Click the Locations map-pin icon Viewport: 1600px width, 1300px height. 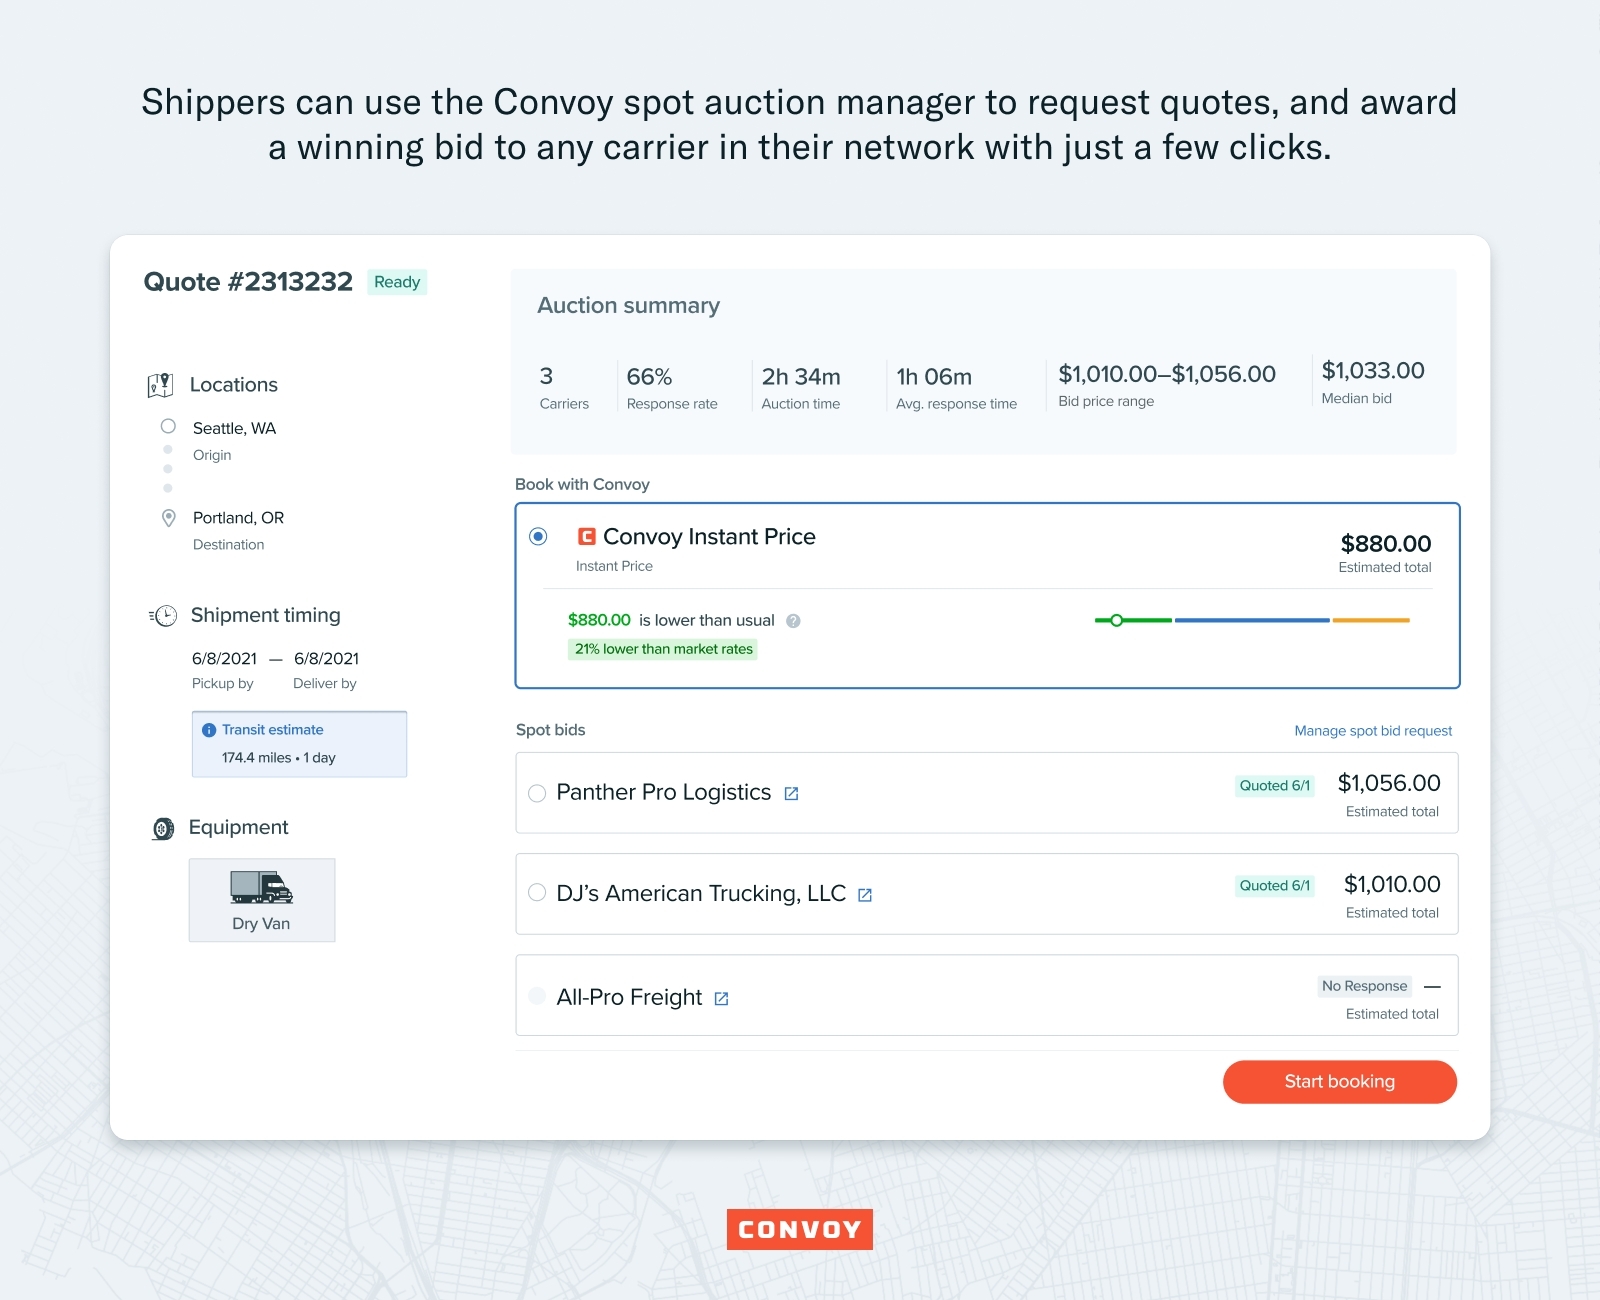click(x=162, y=383)
